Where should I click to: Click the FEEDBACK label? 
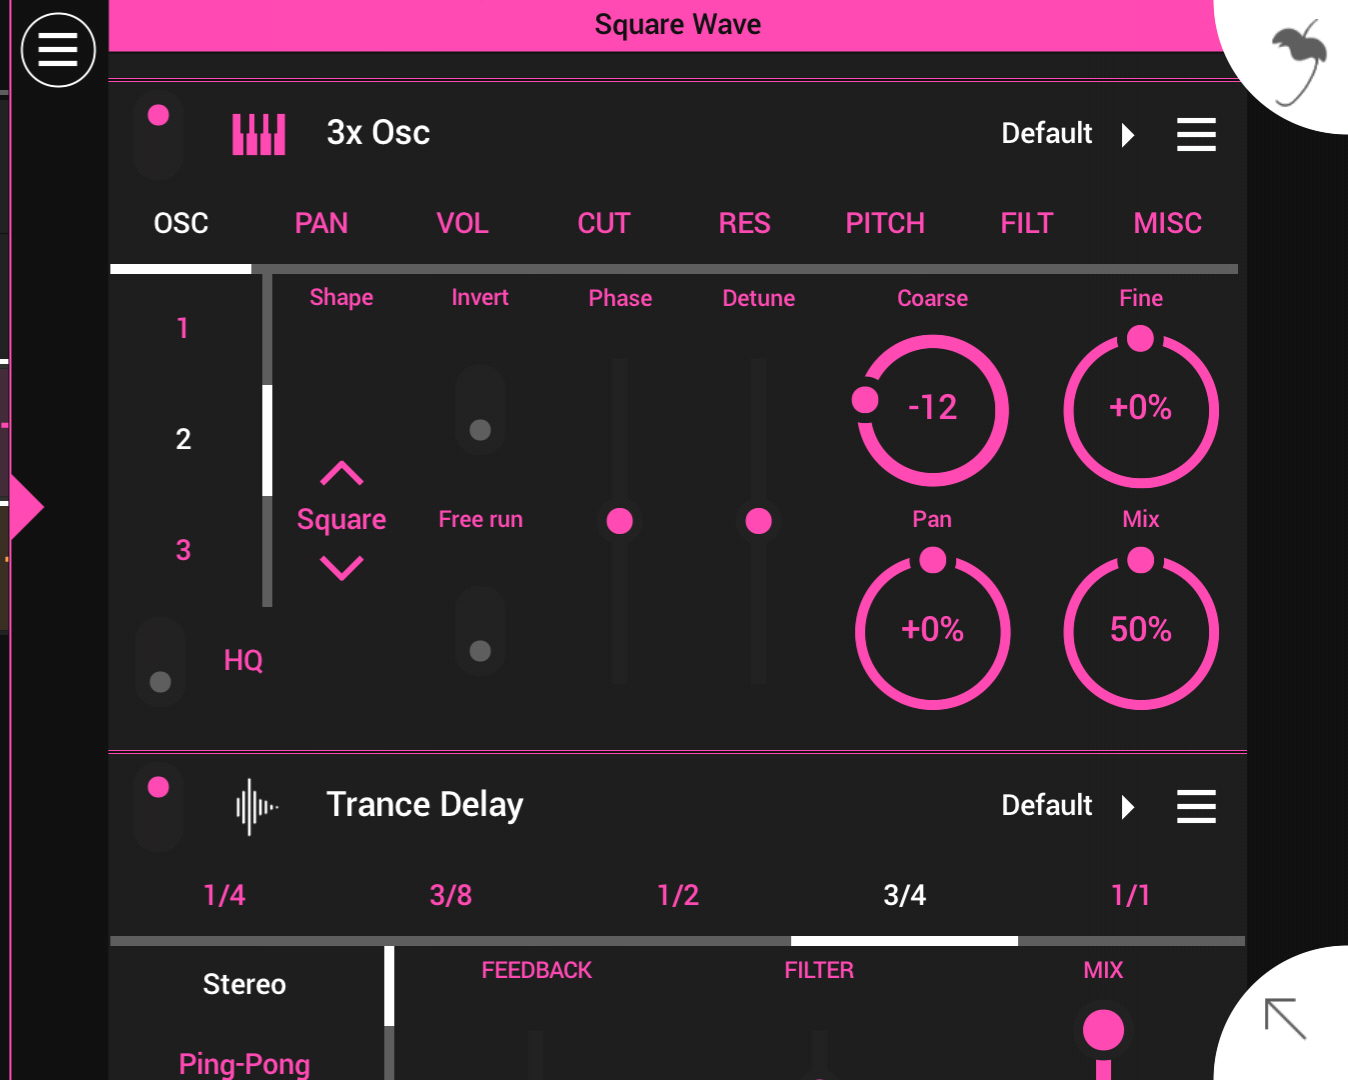pos(536,971)
